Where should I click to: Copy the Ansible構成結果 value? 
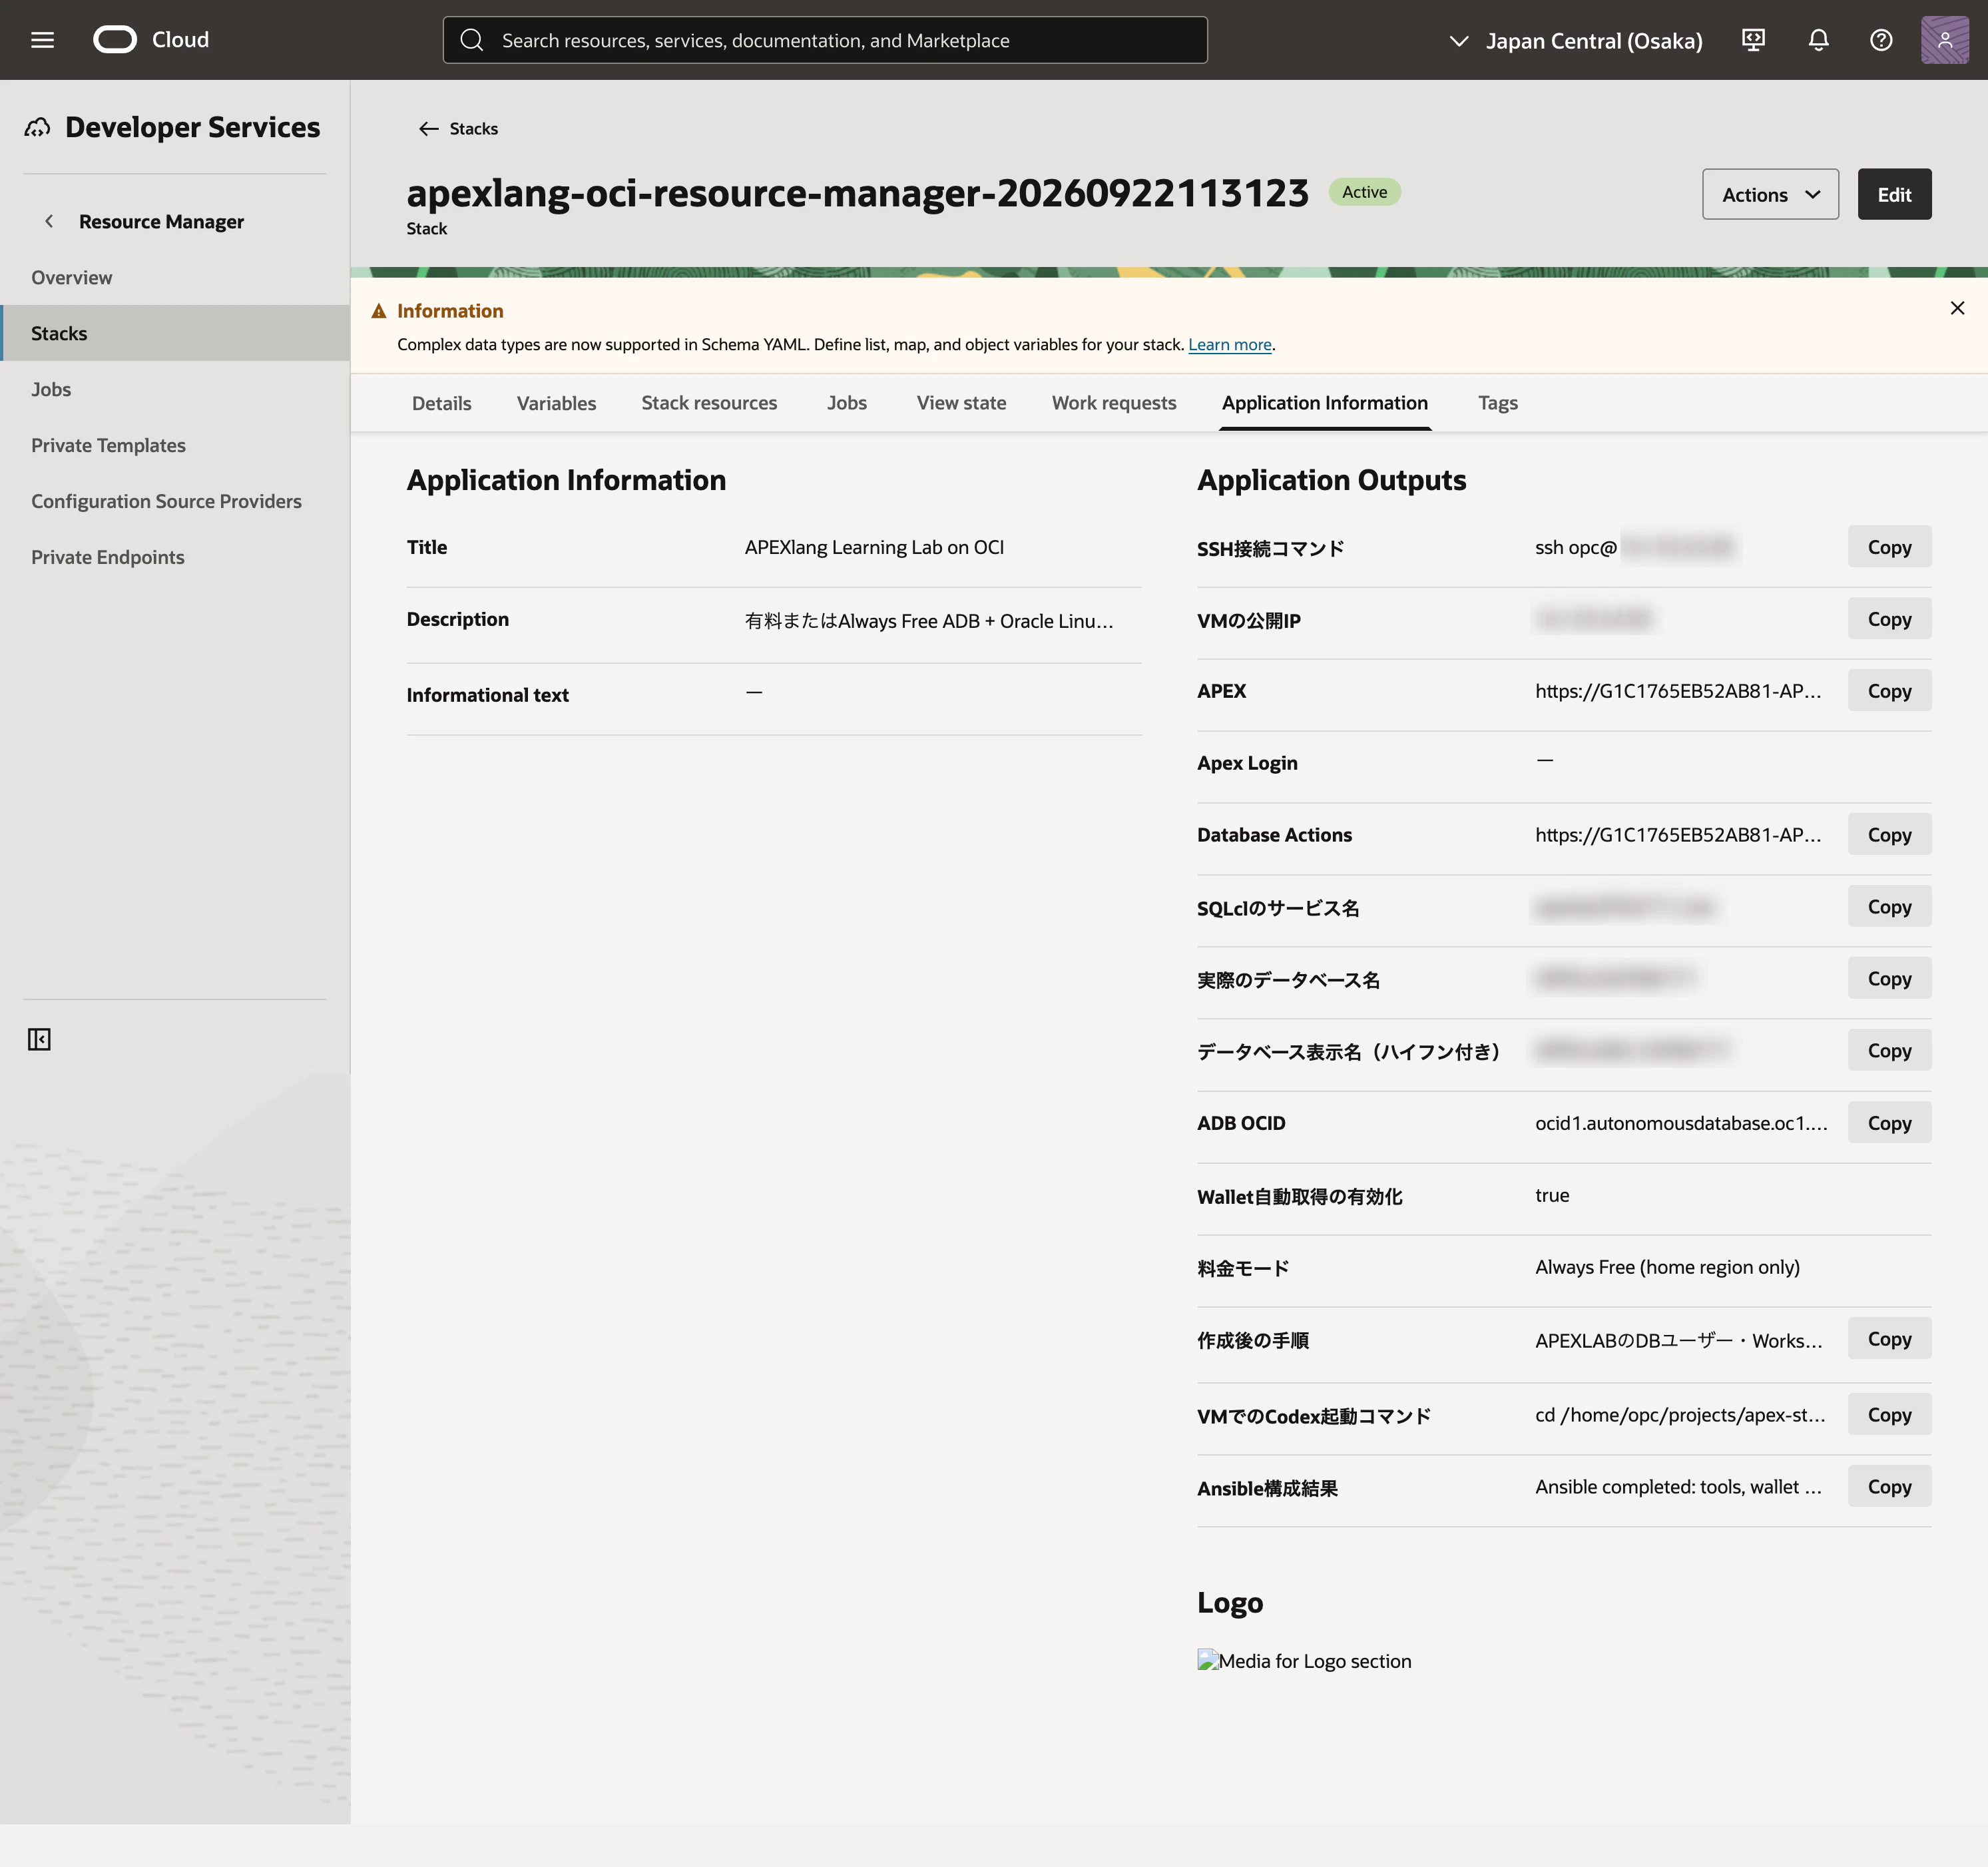[x=1889, y=1487]
